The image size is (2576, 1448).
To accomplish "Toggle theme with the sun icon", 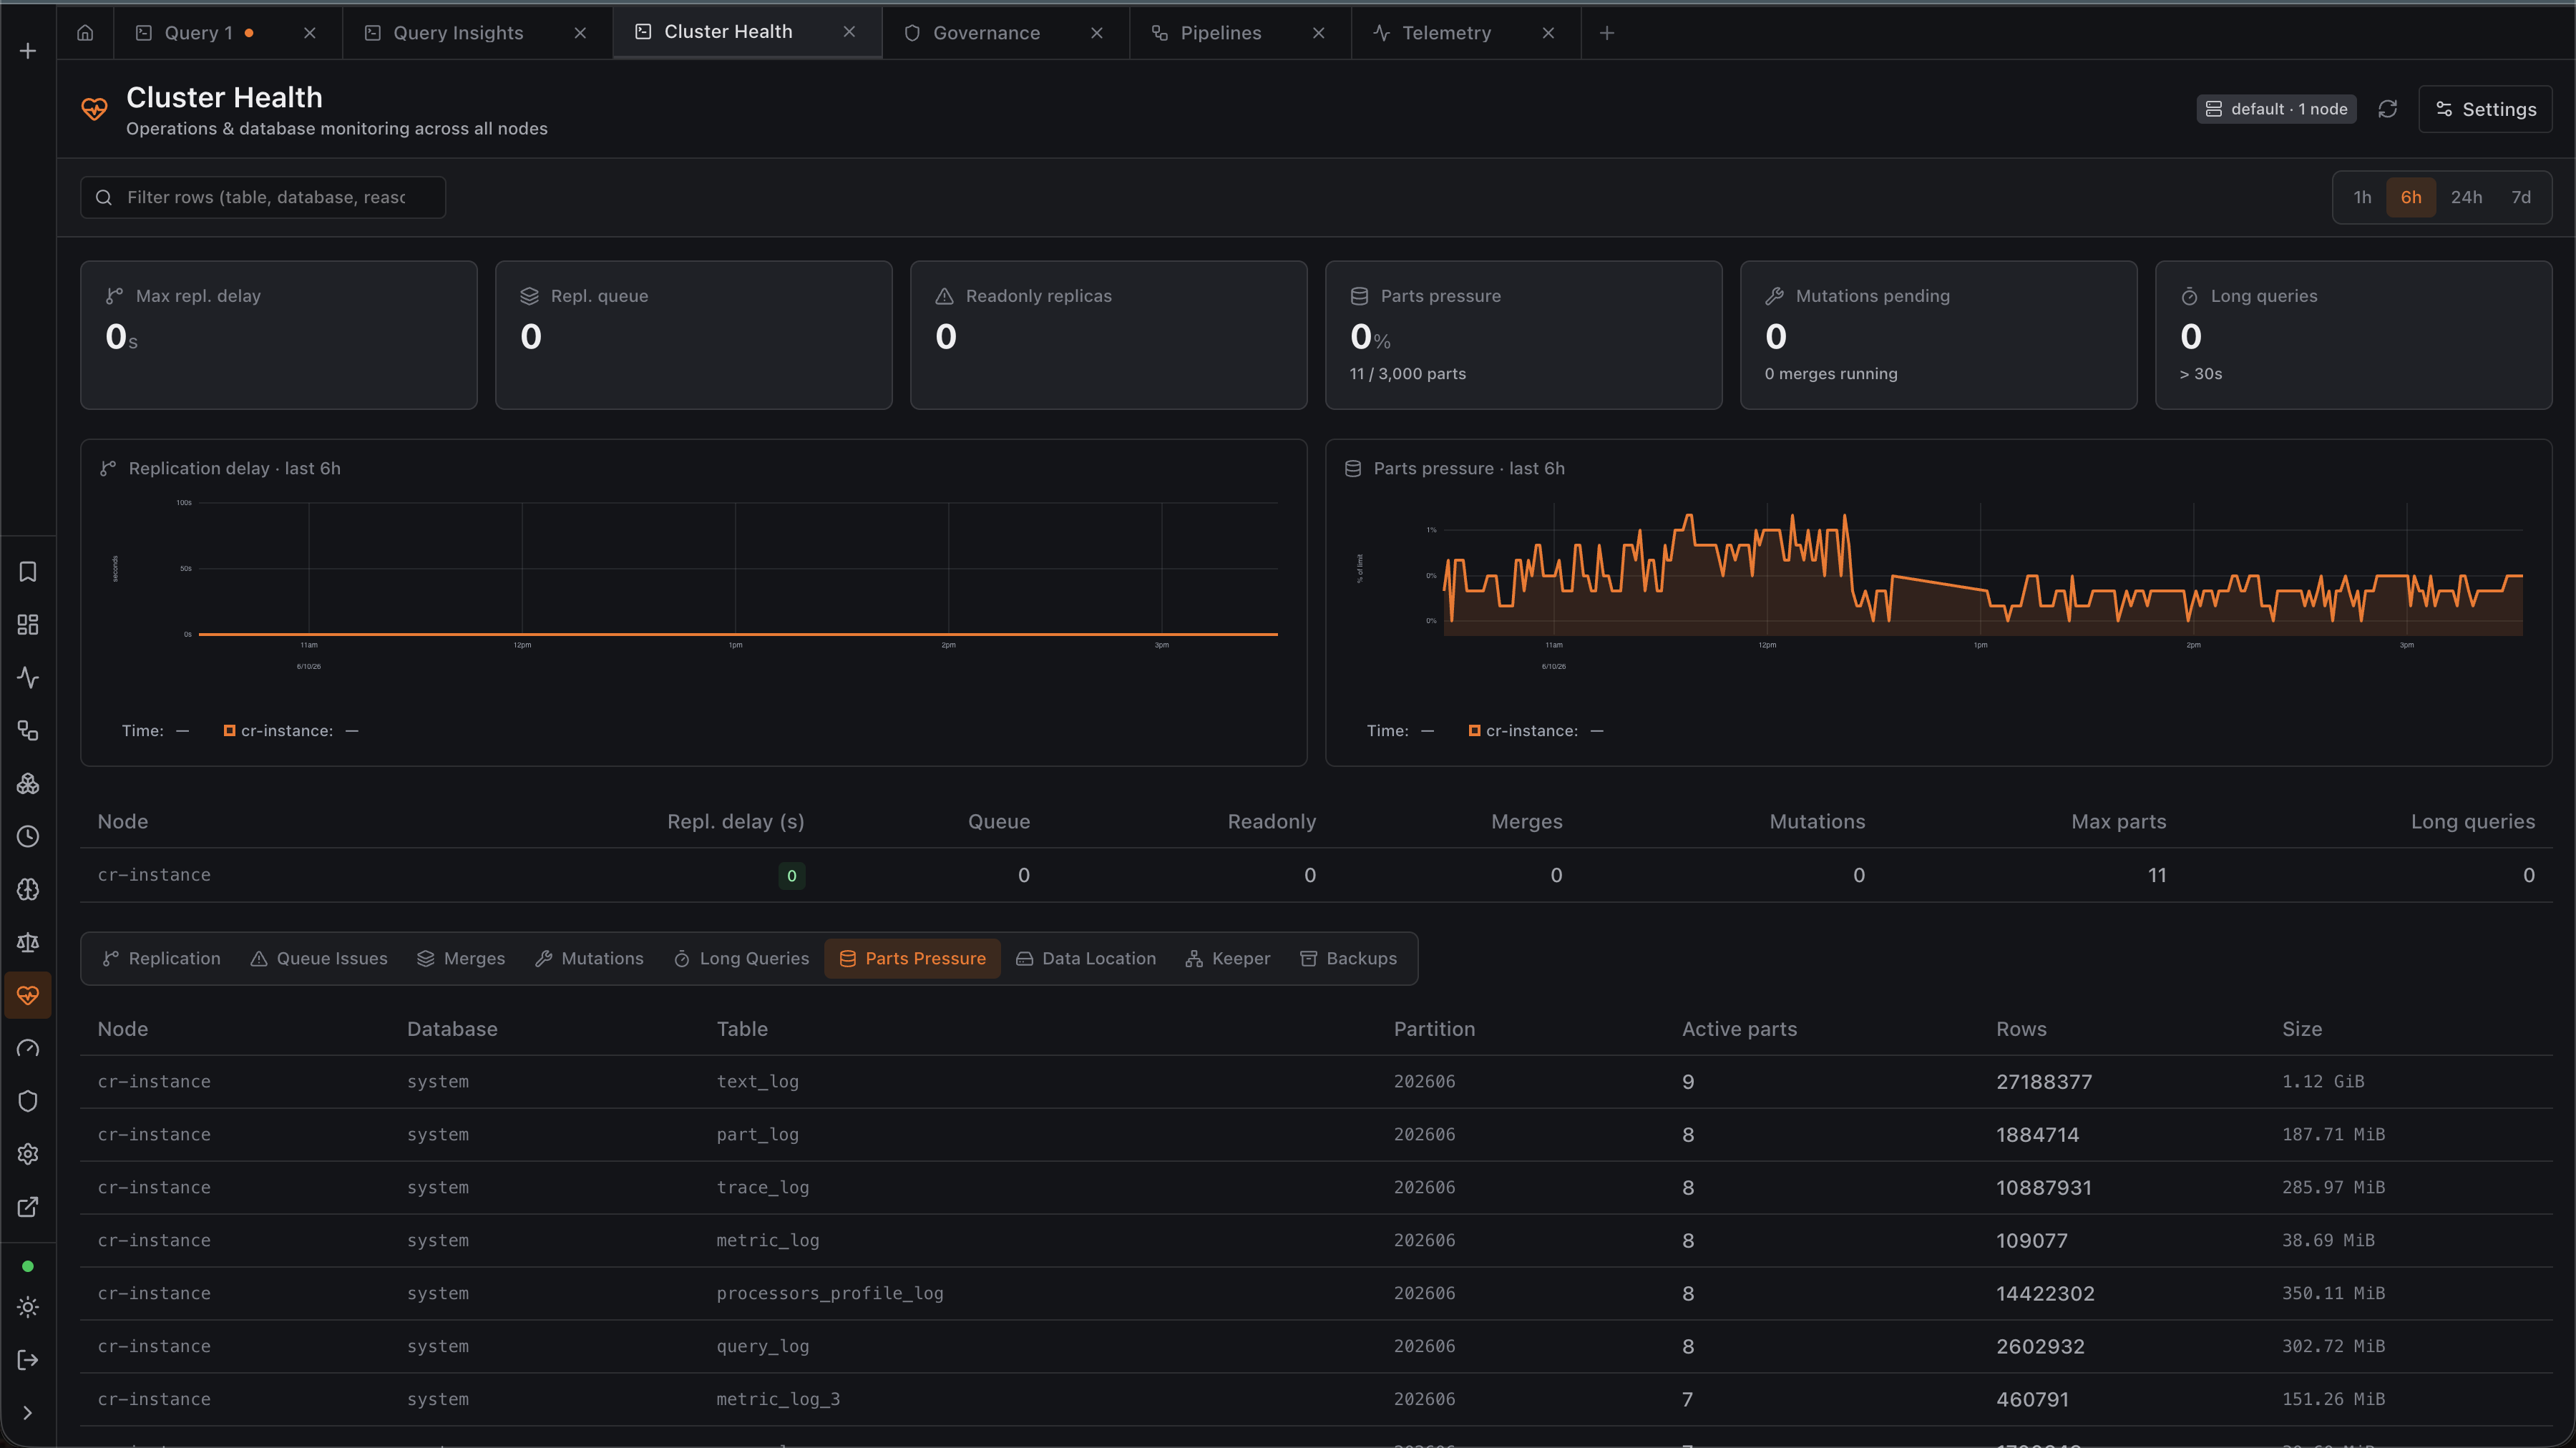I will (28, 1307).
